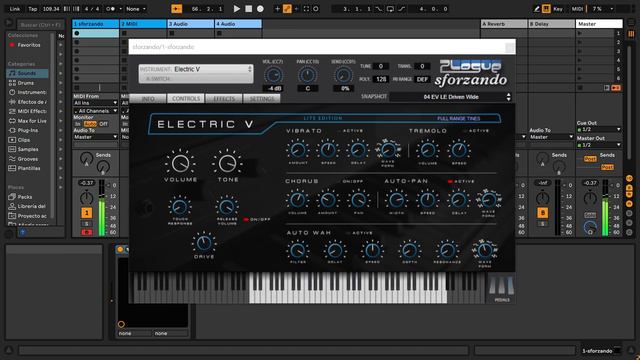The image size is (640, 360).
Task: Open the sforzando SETTINGS tab
Action: 262,99
